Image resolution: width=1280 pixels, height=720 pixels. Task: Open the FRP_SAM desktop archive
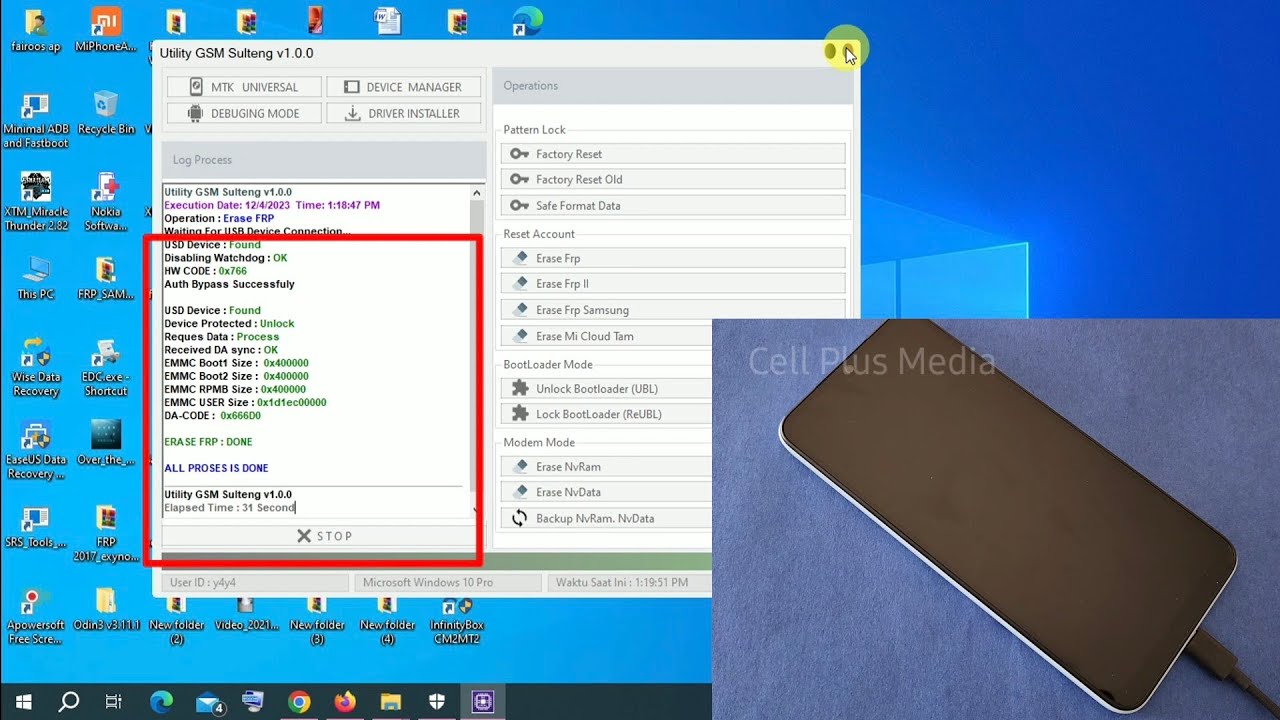(x=106, y=279)
